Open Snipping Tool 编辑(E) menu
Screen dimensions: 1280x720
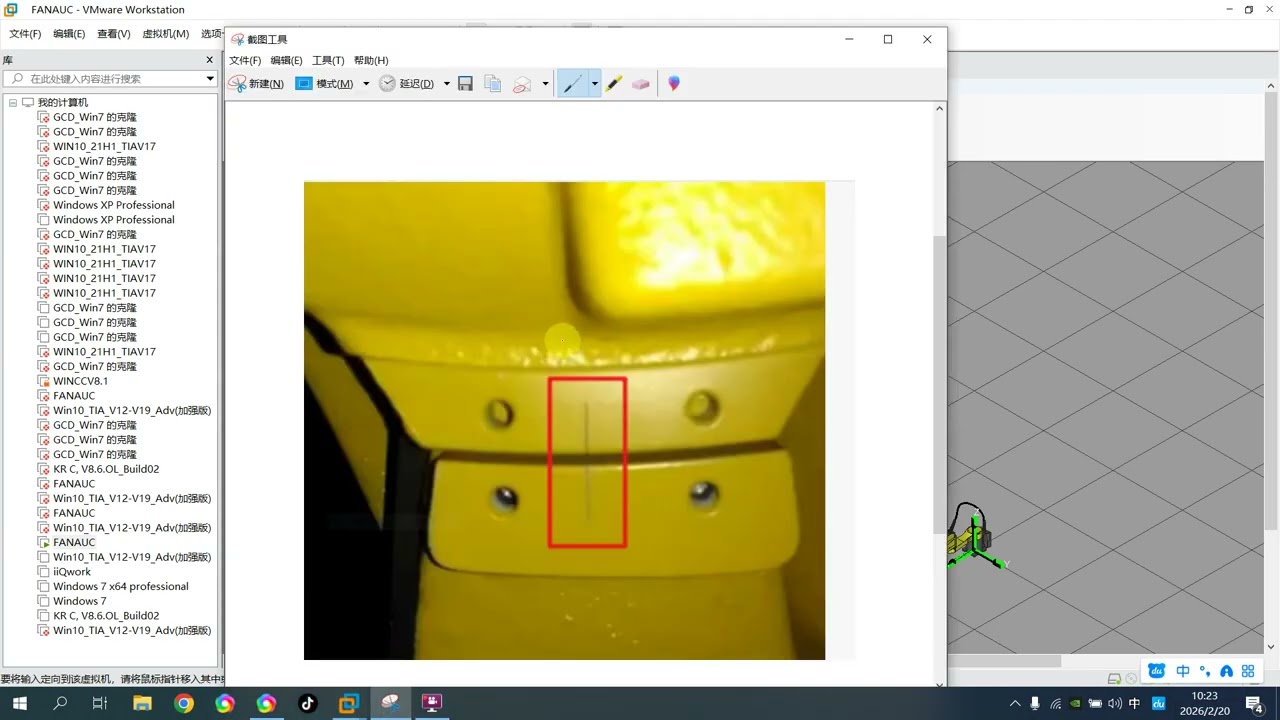[286, 60]
